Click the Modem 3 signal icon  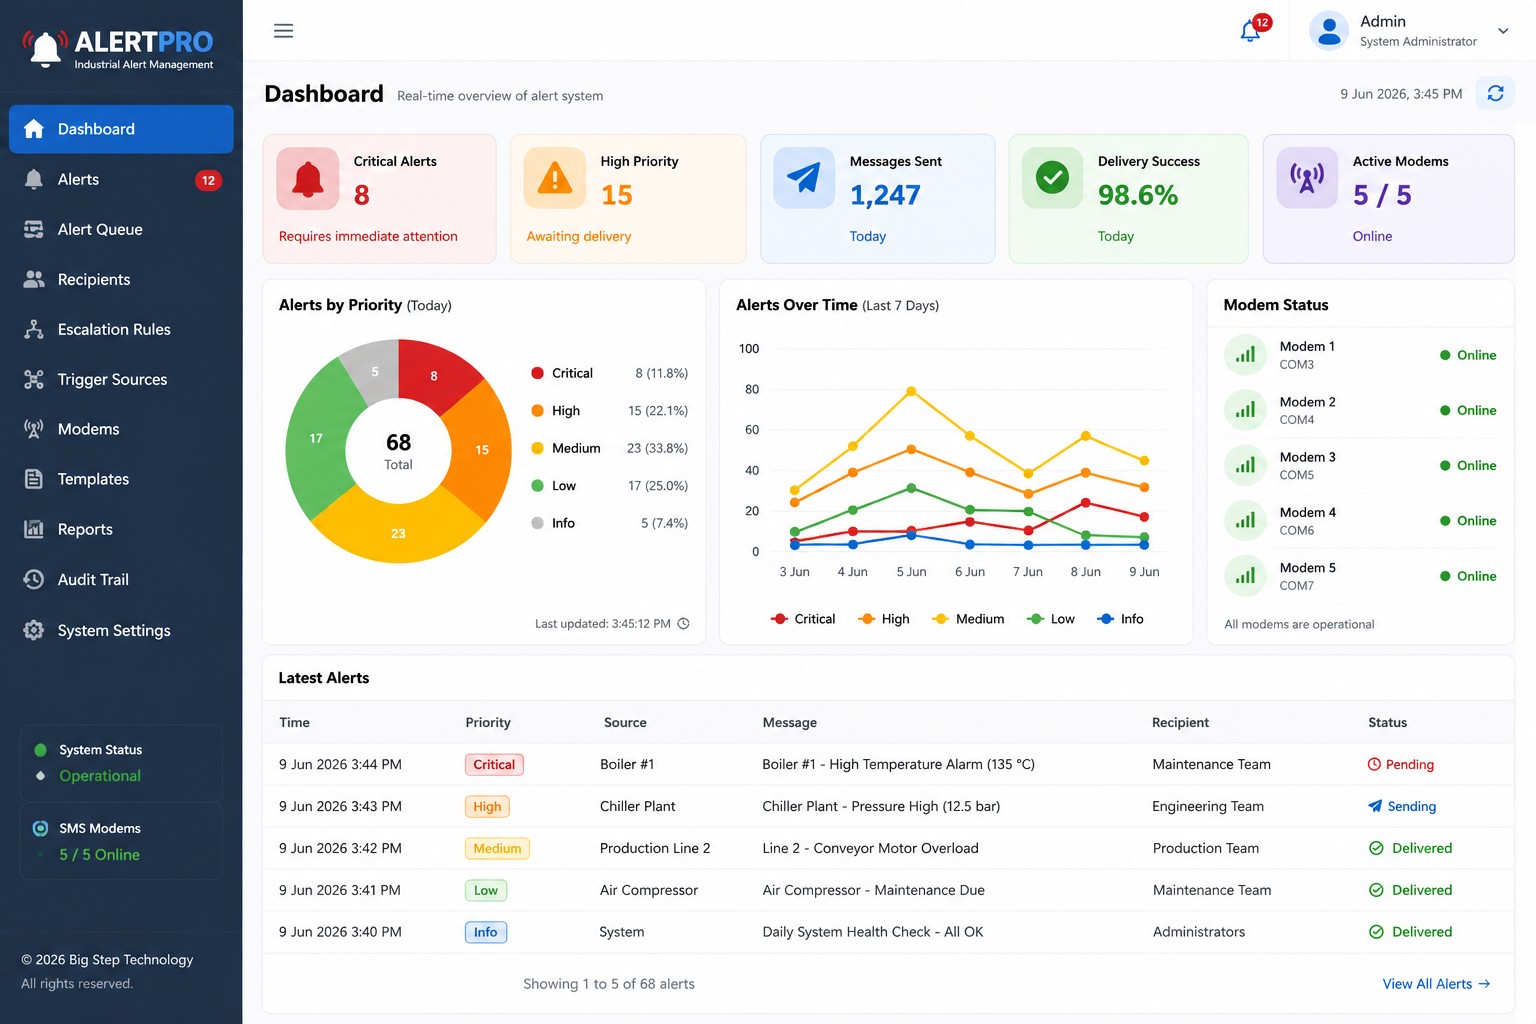pos(1246,465)
